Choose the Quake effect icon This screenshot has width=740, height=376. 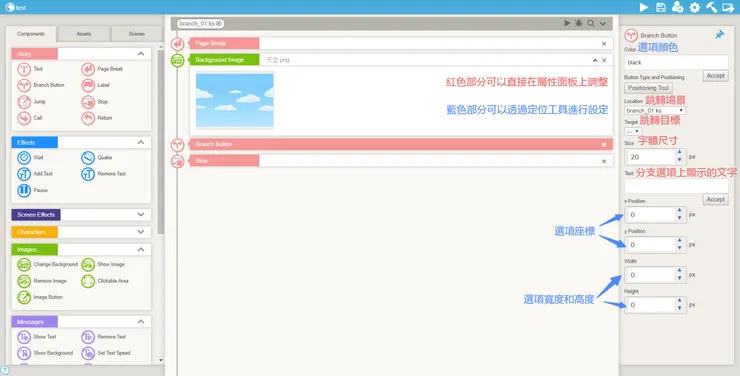click(x=88, y=158)
